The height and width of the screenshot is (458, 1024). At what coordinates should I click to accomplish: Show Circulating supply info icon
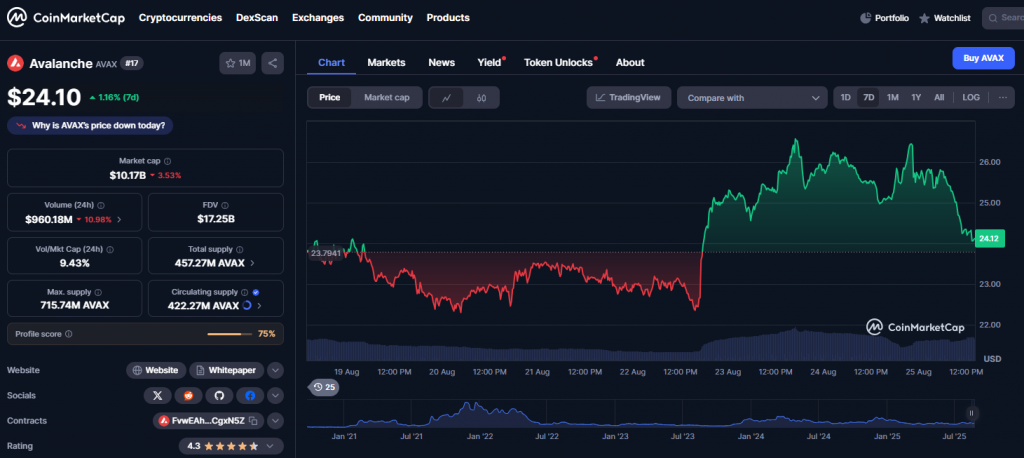[x=244, y=293]
